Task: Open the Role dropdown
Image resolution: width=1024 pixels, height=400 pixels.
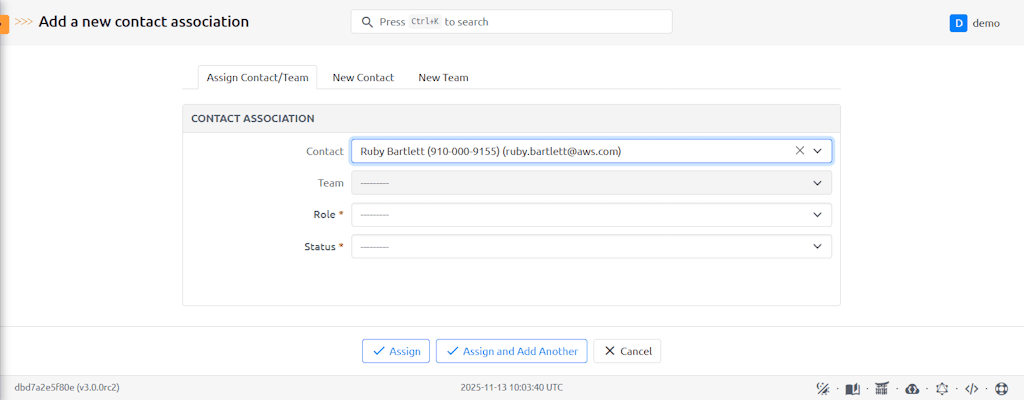Action: 591,215
